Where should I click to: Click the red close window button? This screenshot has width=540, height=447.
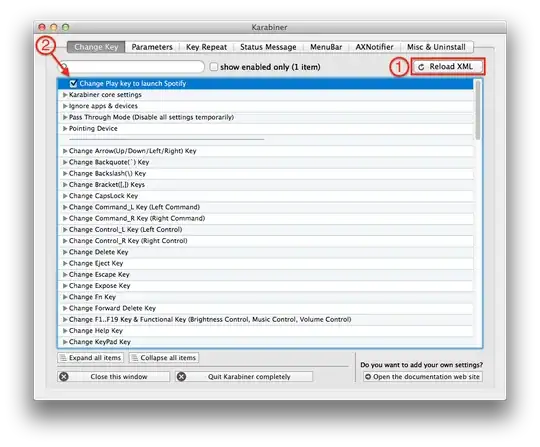point(42,27)
